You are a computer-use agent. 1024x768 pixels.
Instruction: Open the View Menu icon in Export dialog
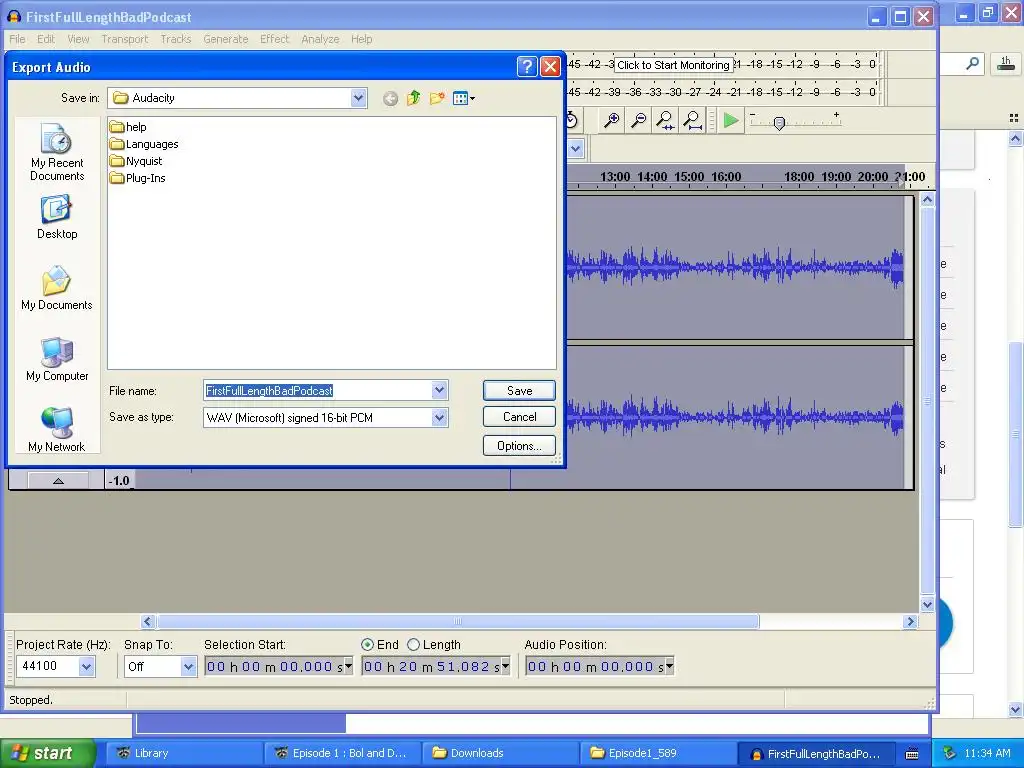464,99
